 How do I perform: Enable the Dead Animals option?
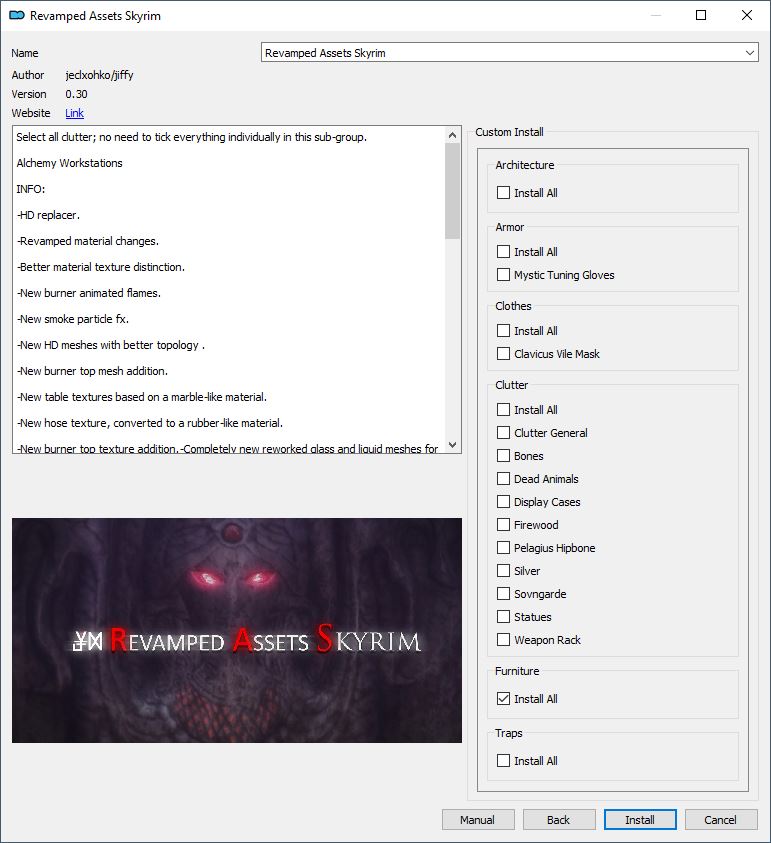tap(503, 478)
